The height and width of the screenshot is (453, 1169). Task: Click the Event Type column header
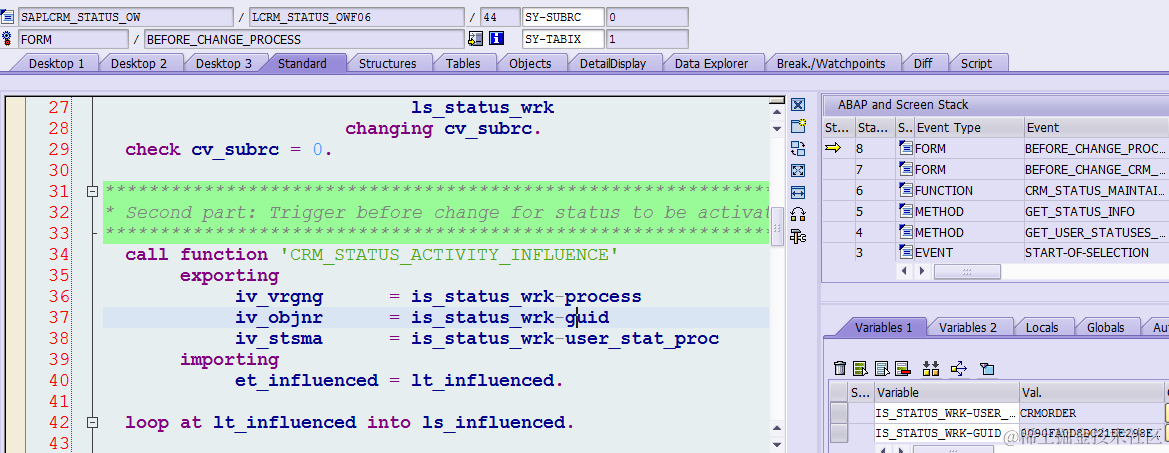click(968, 127)
